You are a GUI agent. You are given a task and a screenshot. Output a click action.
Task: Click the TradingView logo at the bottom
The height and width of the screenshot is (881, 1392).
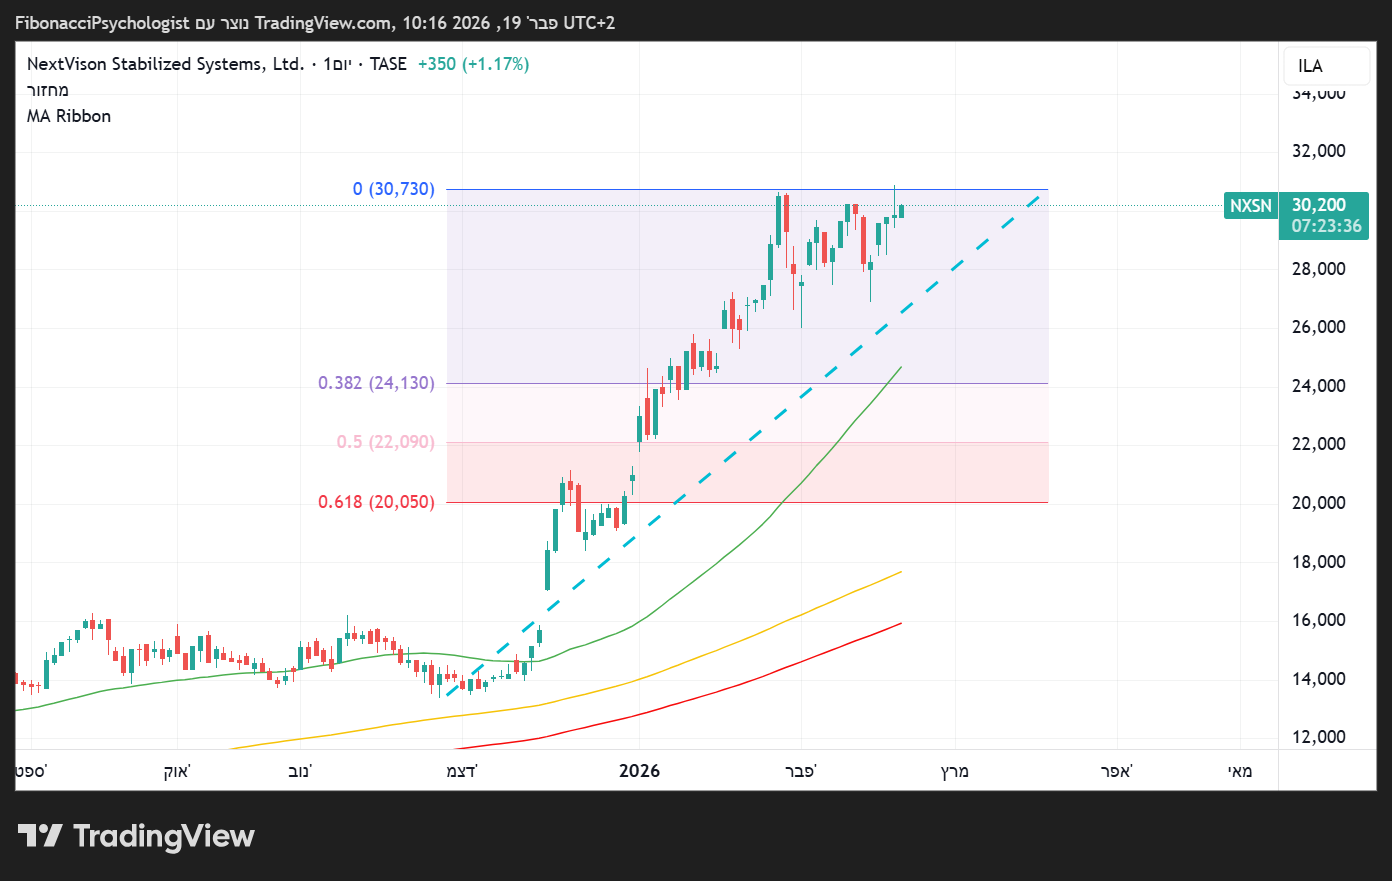coord(136,836)
